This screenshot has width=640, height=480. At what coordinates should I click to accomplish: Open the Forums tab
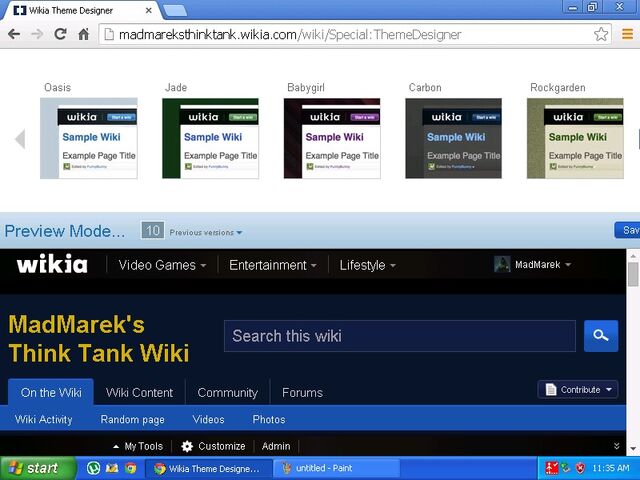[302, 393]
